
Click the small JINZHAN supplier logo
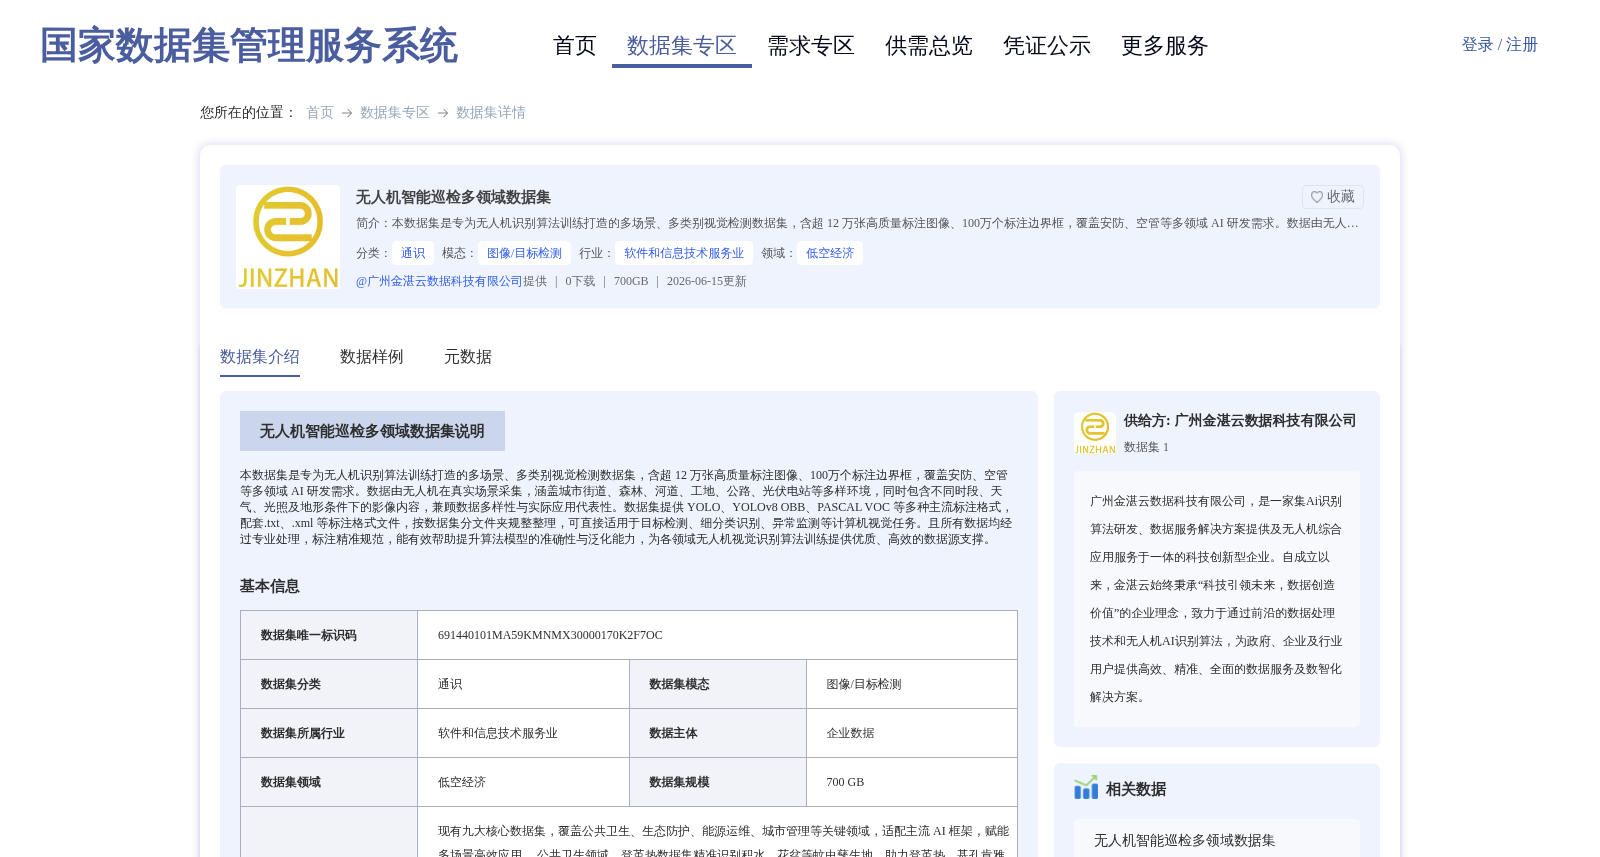(1095, 433)
